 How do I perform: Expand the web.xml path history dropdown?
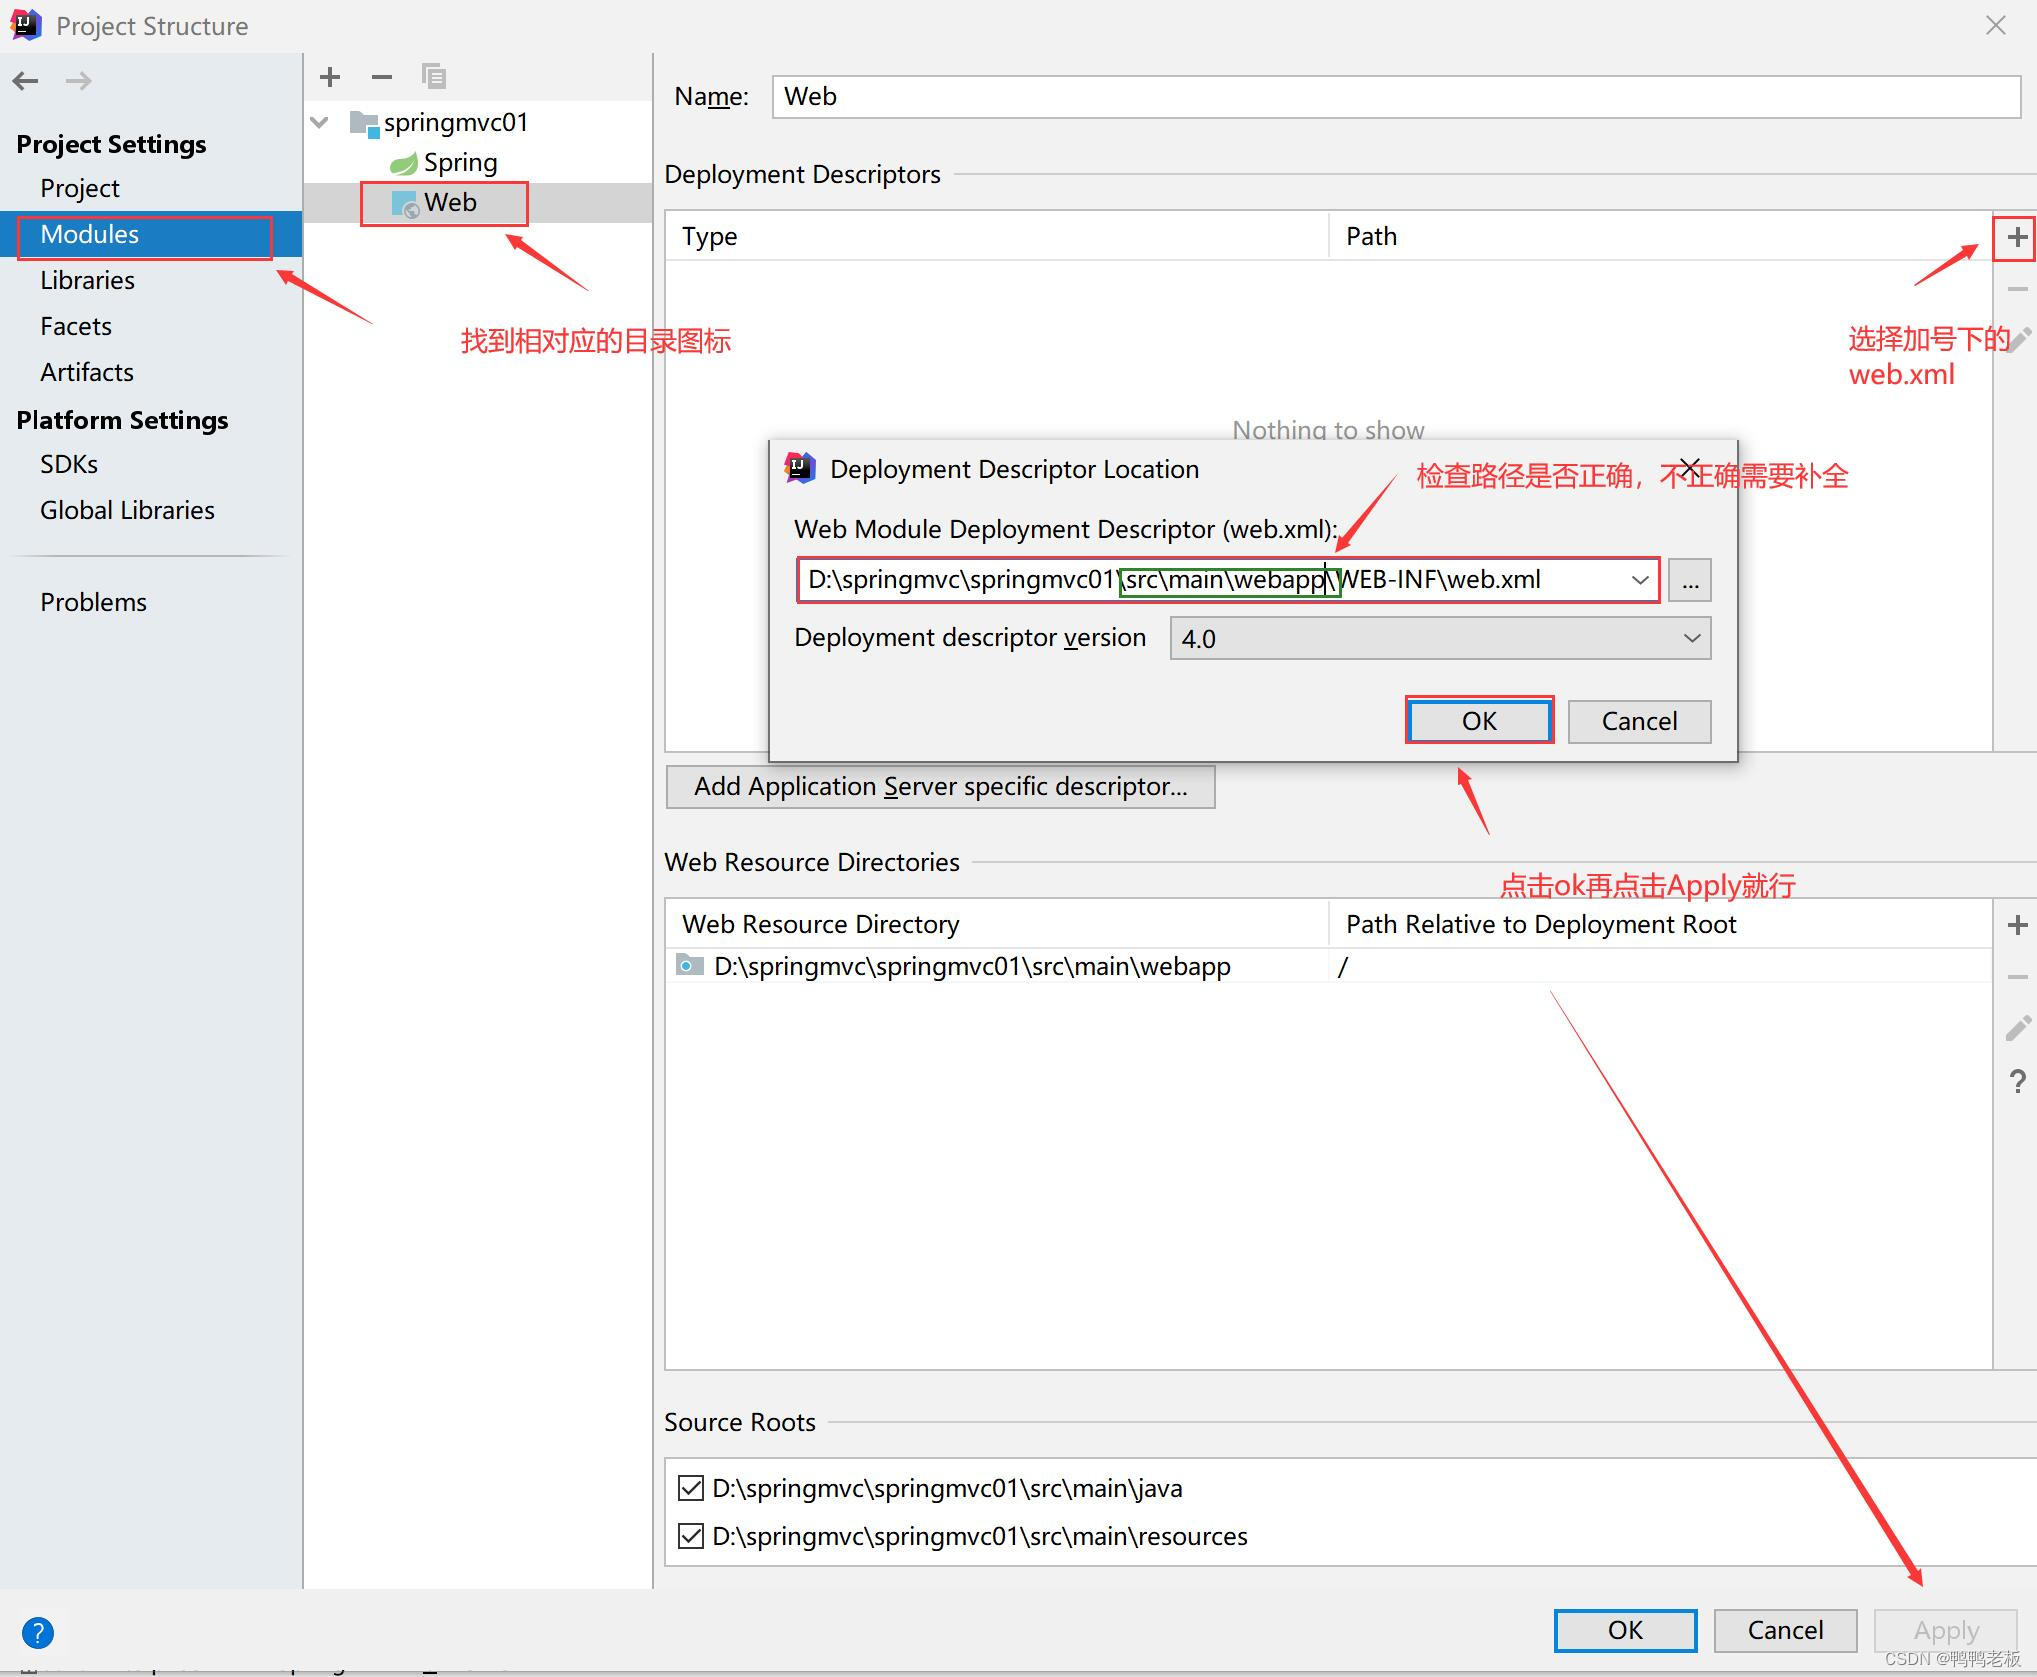(1640, 581)
